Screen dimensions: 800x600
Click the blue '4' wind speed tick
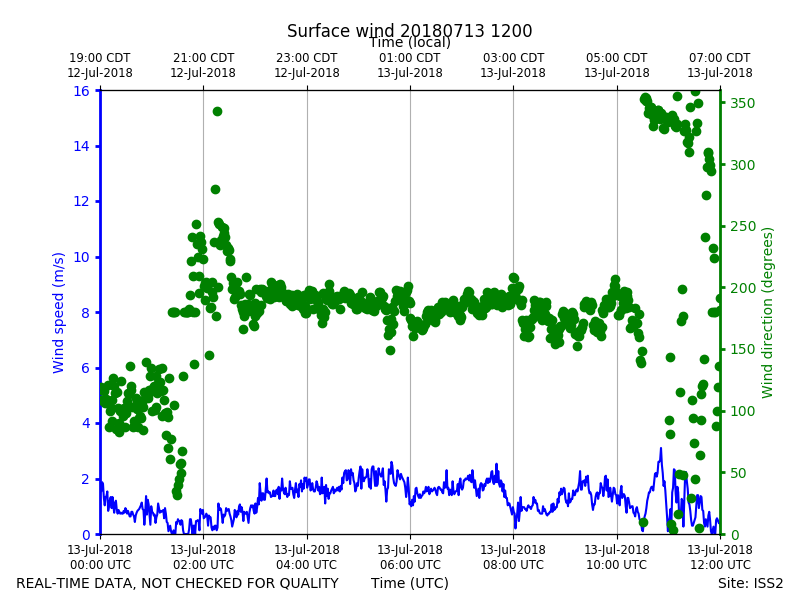coord(85,423)
